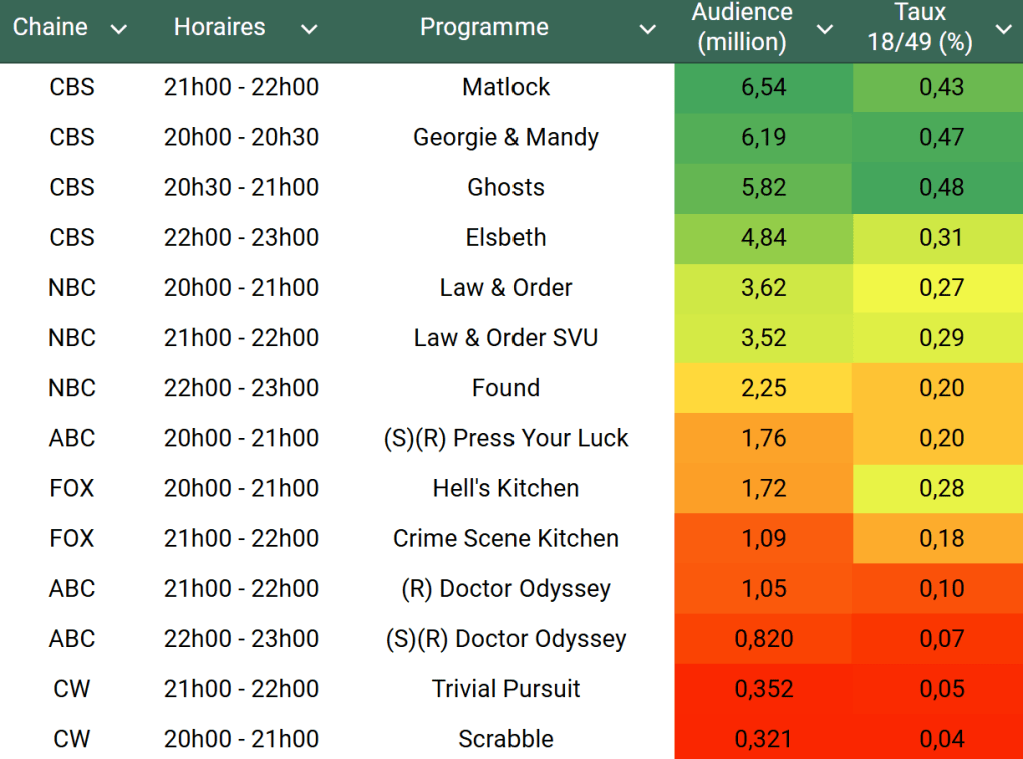The height and width of the screenshot is (759, 1023).
Task: Click the Programme header label
Action: coord(484,27)
